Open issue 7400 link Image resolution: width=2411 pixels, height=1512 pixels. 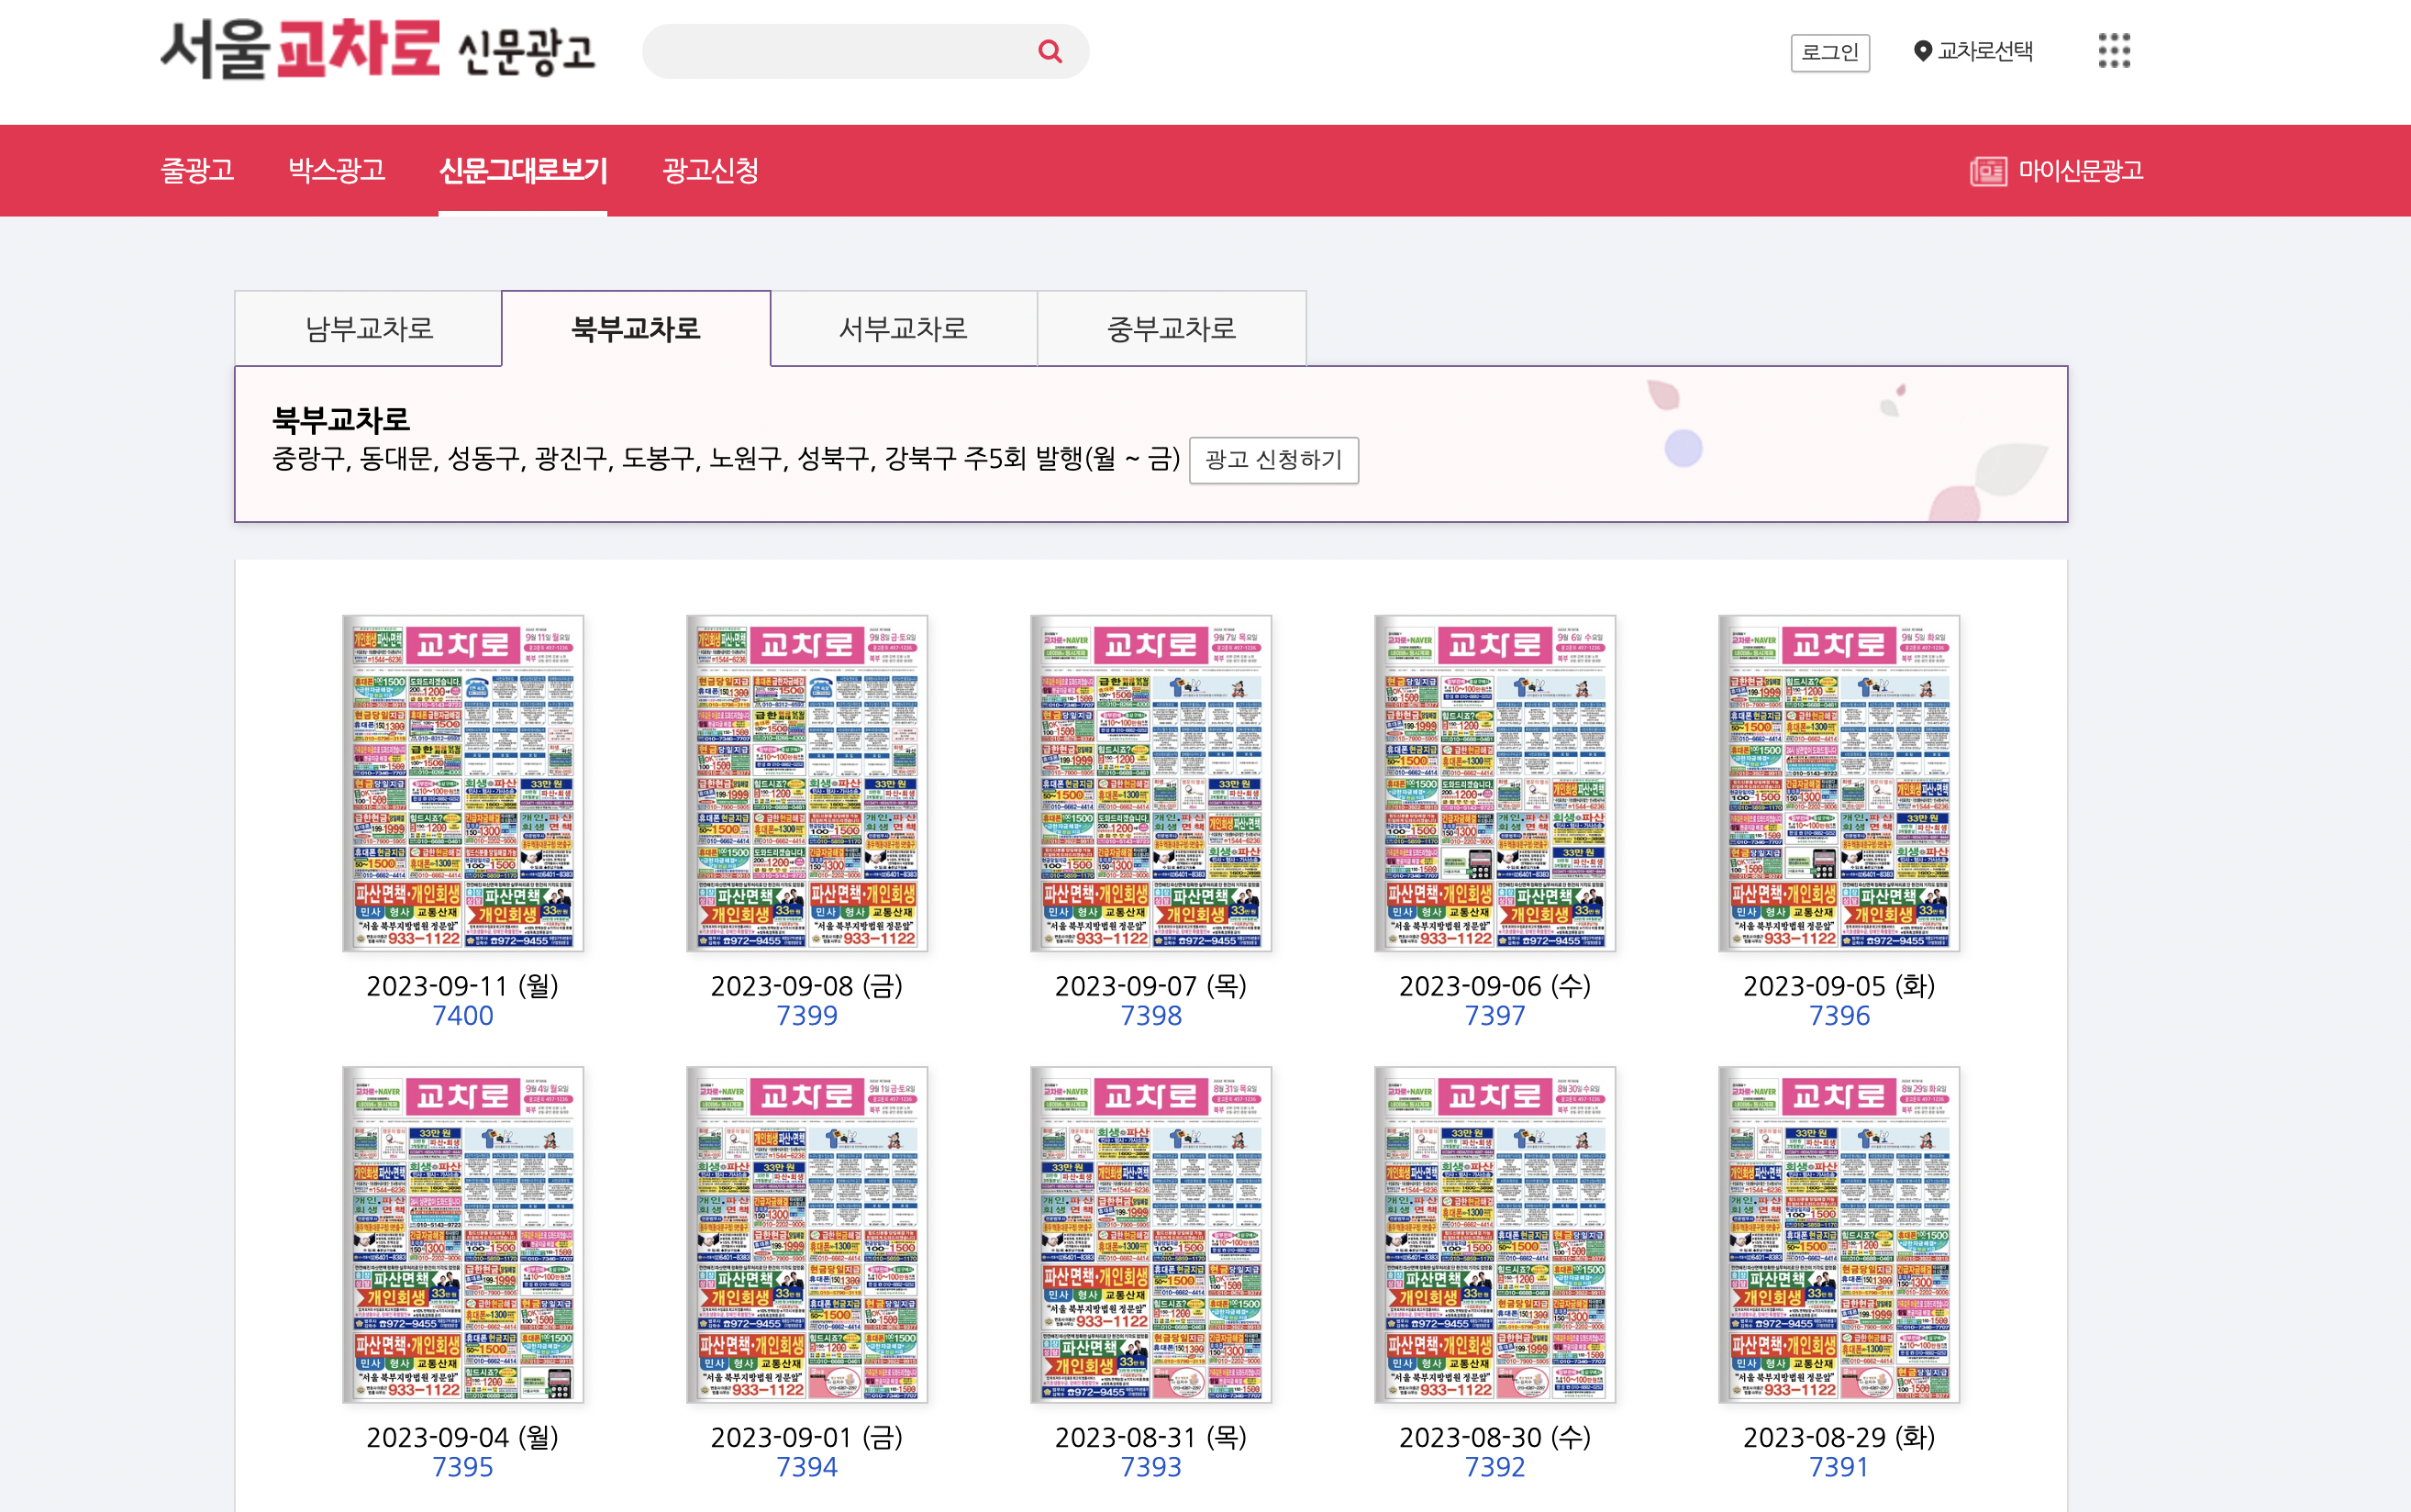pyautogui.click(x=464, y=1015)
